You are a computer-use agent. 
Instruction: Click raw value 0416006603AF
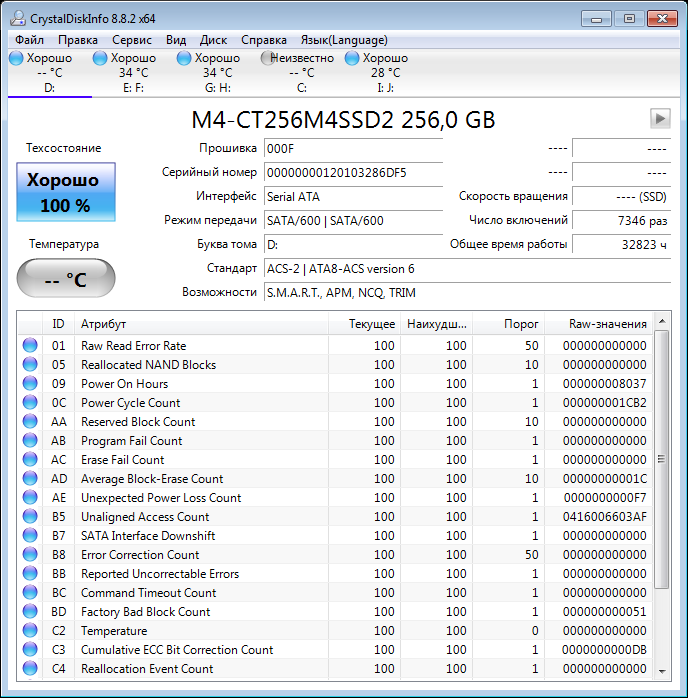tap(605, 516)
